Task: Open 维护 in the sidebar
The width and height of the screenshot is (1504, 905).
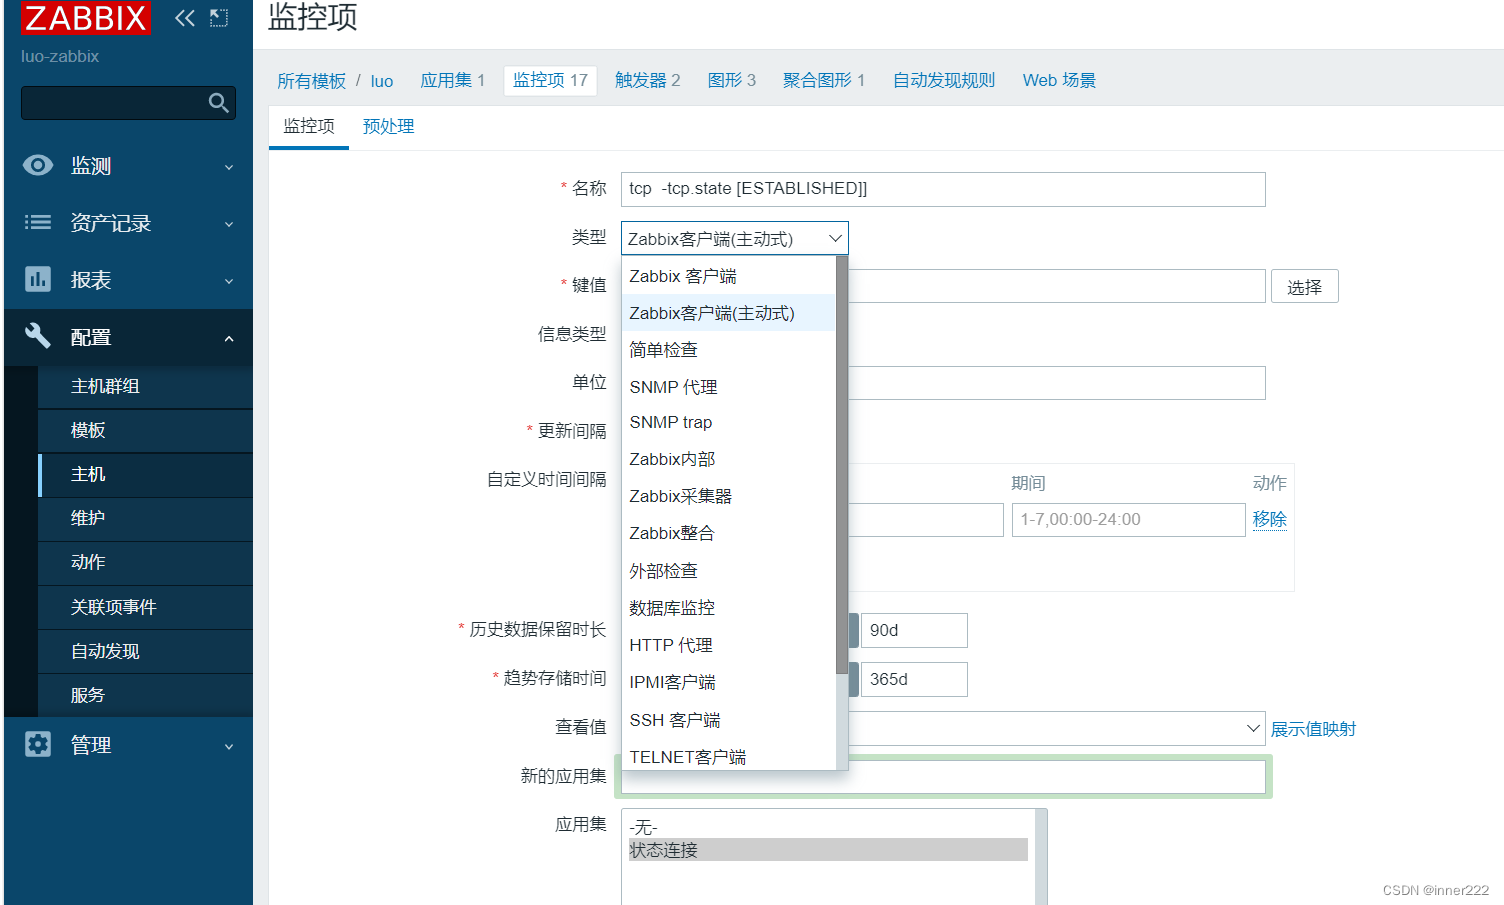Action: [145, 519]
